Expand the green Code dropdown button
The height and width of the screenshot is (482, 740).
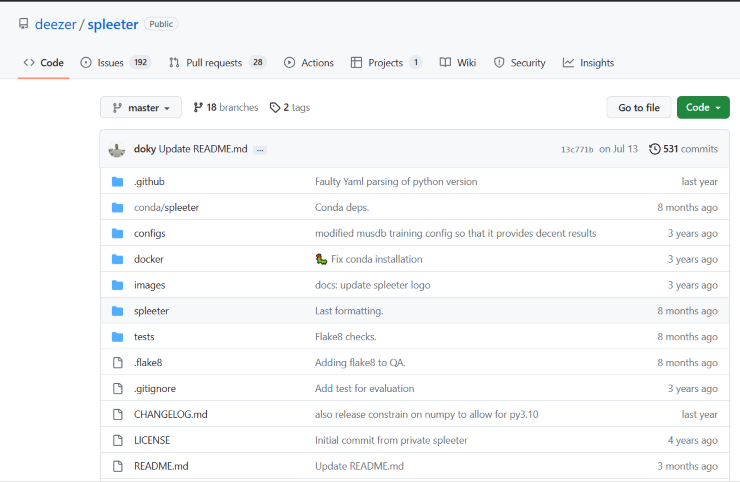click(x=703, y=108)
